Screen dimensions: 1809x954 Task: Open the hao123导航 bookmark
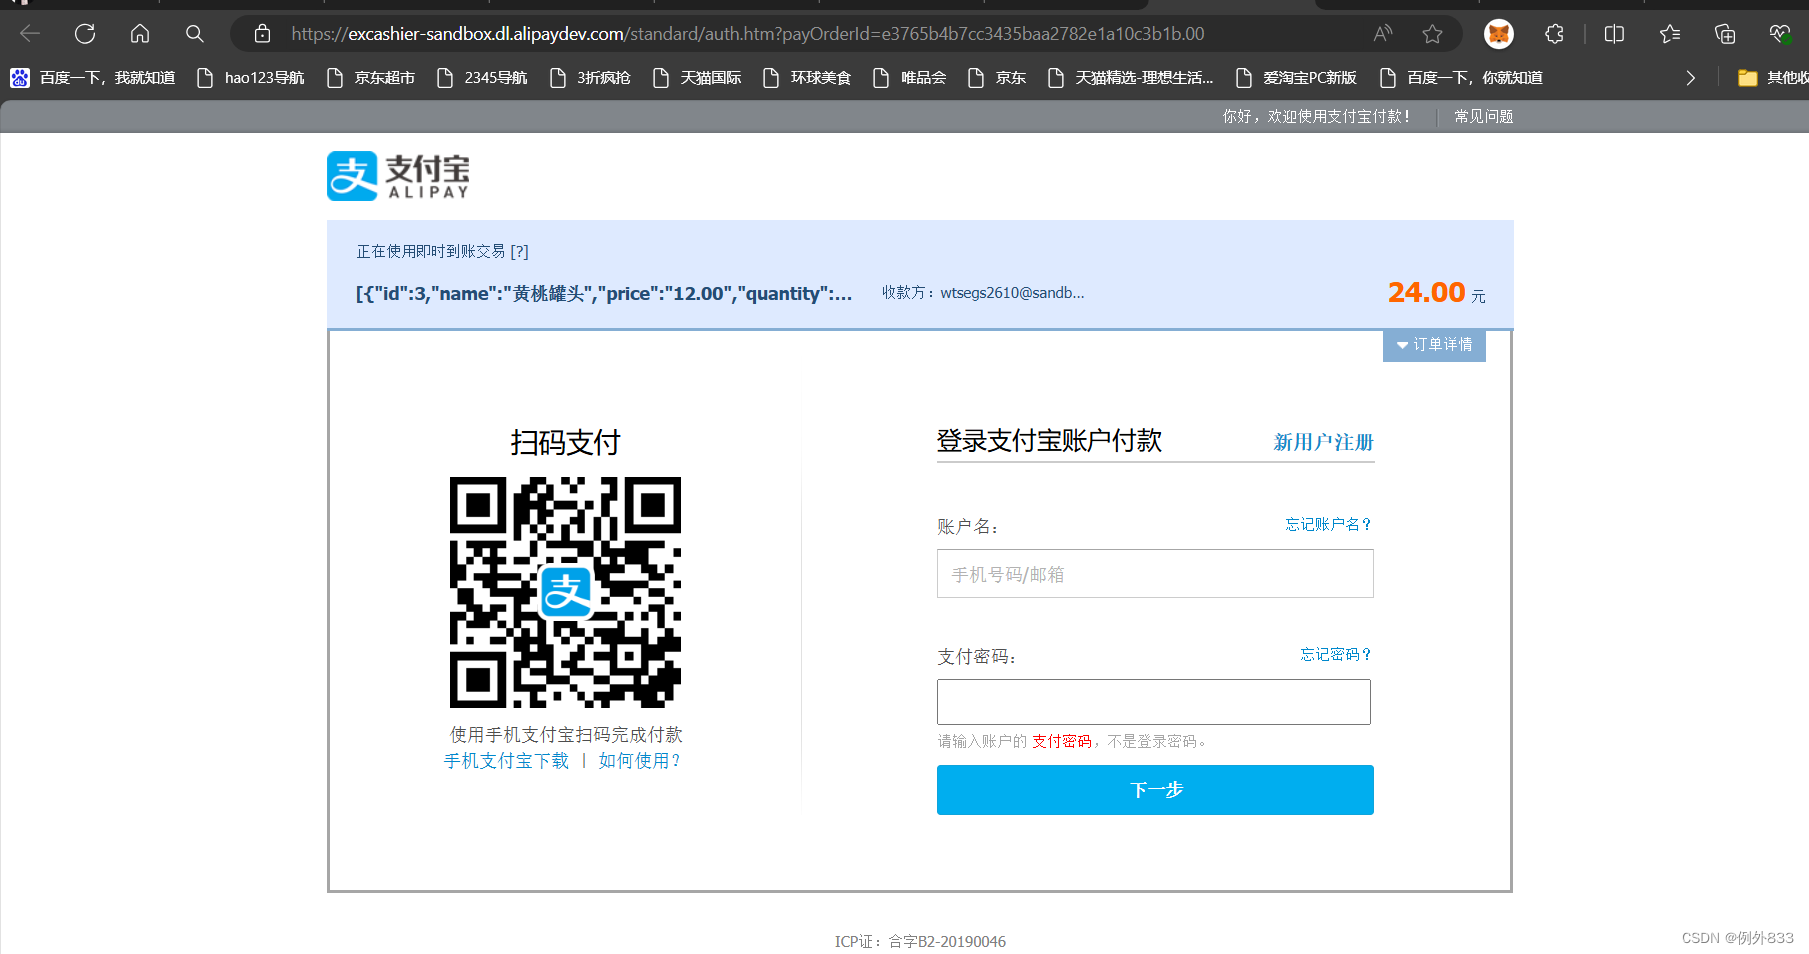(251, 77)
